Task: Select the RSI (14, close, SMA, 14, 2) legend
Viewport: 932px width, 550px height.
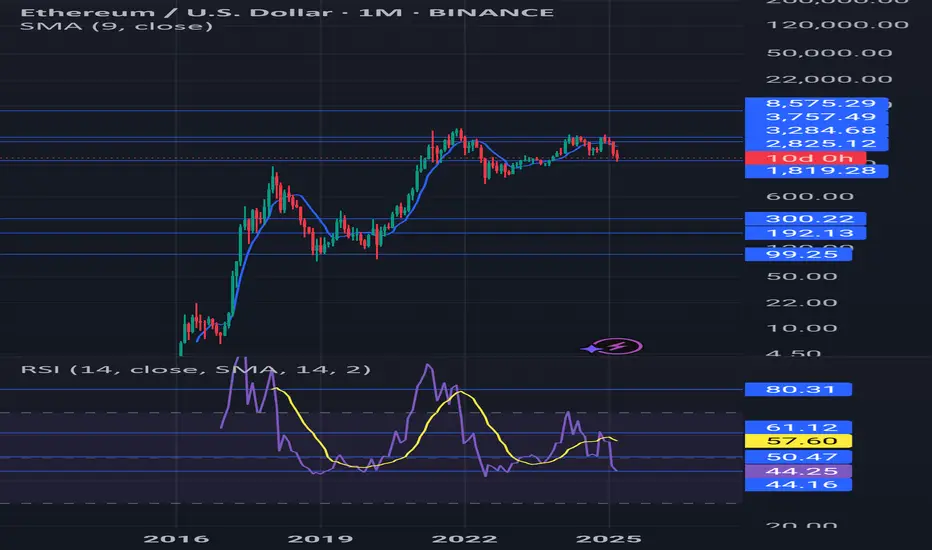Action: tap(196, 369)
